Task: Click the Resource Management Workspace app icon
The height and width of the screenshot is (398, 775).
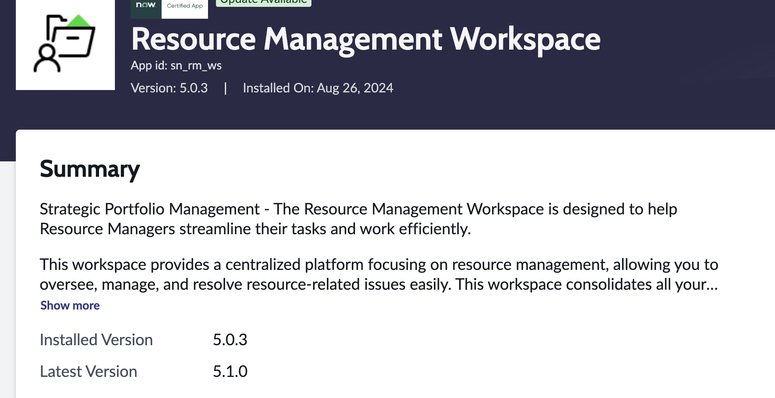Action: coord(65,44)
